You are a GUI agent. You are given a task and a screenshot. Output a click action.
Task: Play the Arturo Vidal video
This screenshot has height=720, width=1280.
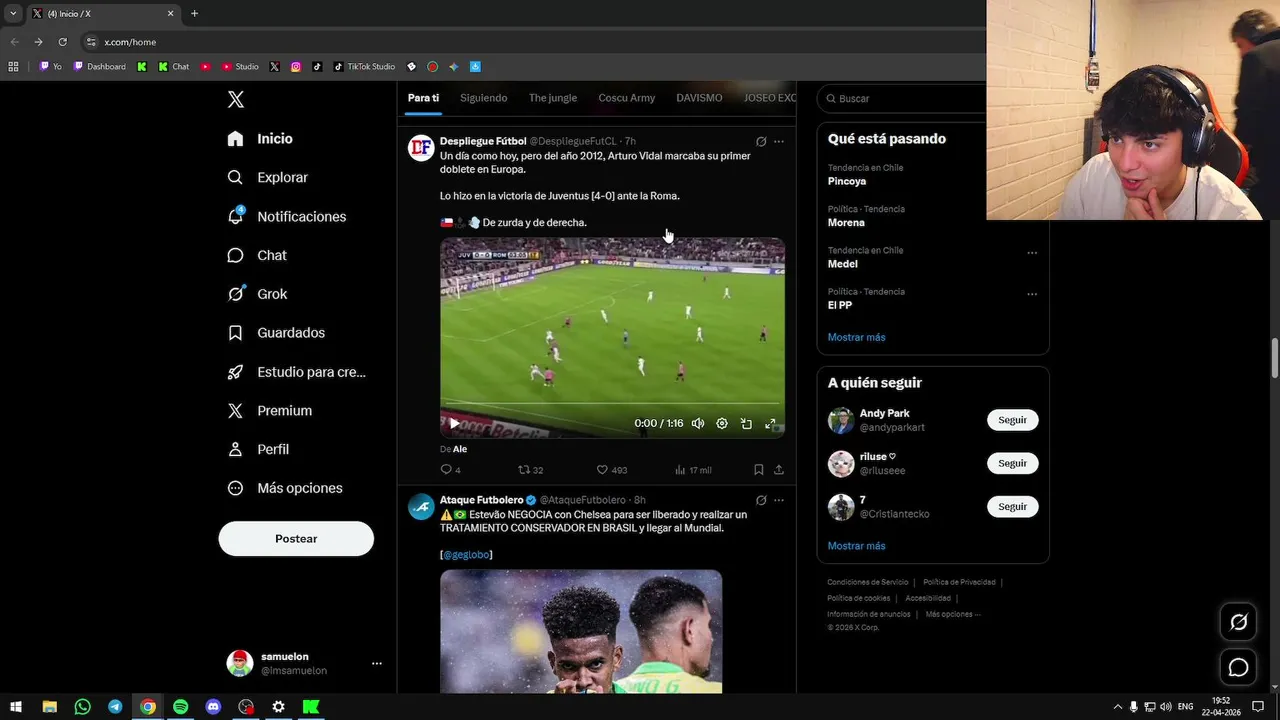coord(454,423)
